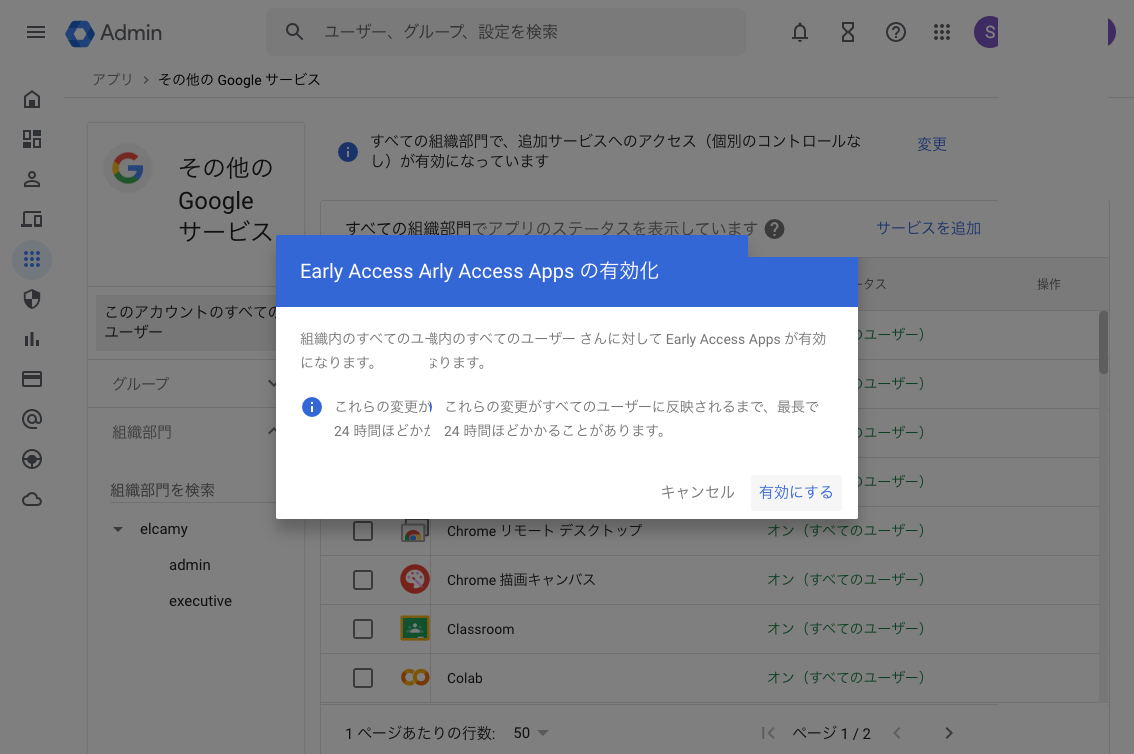
Task: Open the Billing card sidebar icon
Action: (32, 379)
